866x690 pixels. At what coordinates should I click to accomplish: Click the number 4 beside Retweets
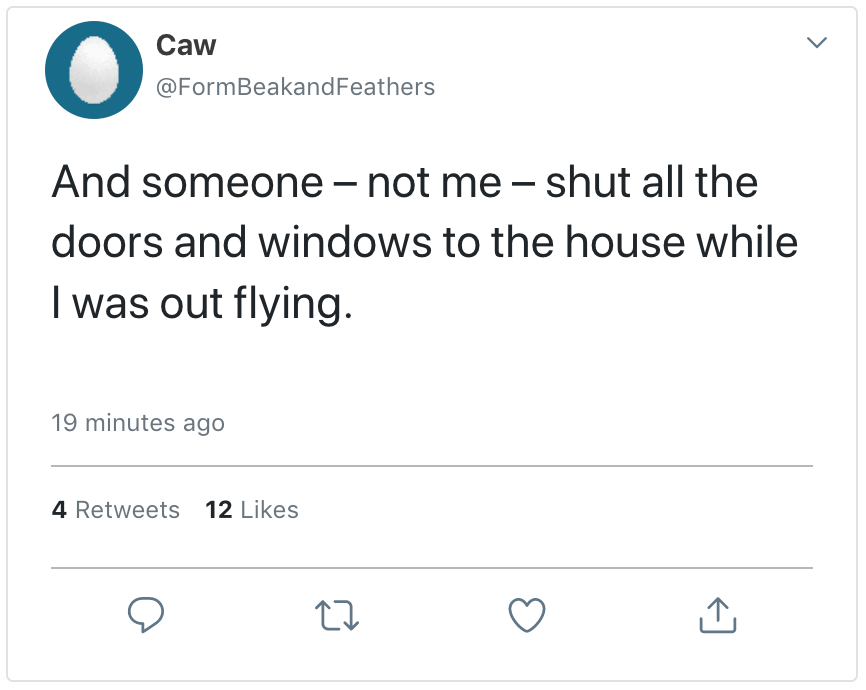point(59,510)
